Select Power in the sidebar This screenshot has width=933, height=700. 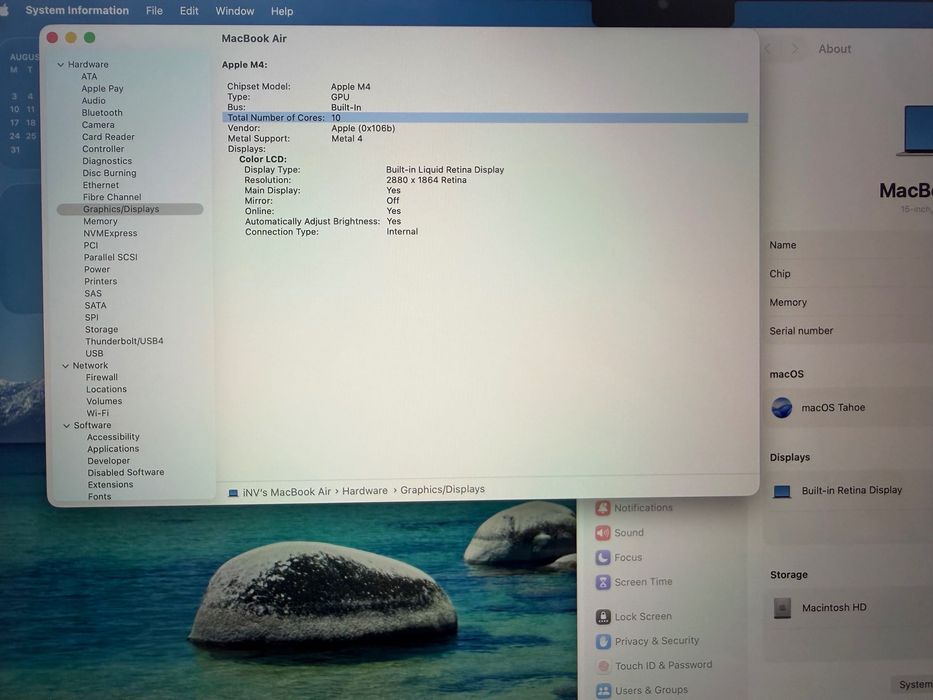coord(96,269)
